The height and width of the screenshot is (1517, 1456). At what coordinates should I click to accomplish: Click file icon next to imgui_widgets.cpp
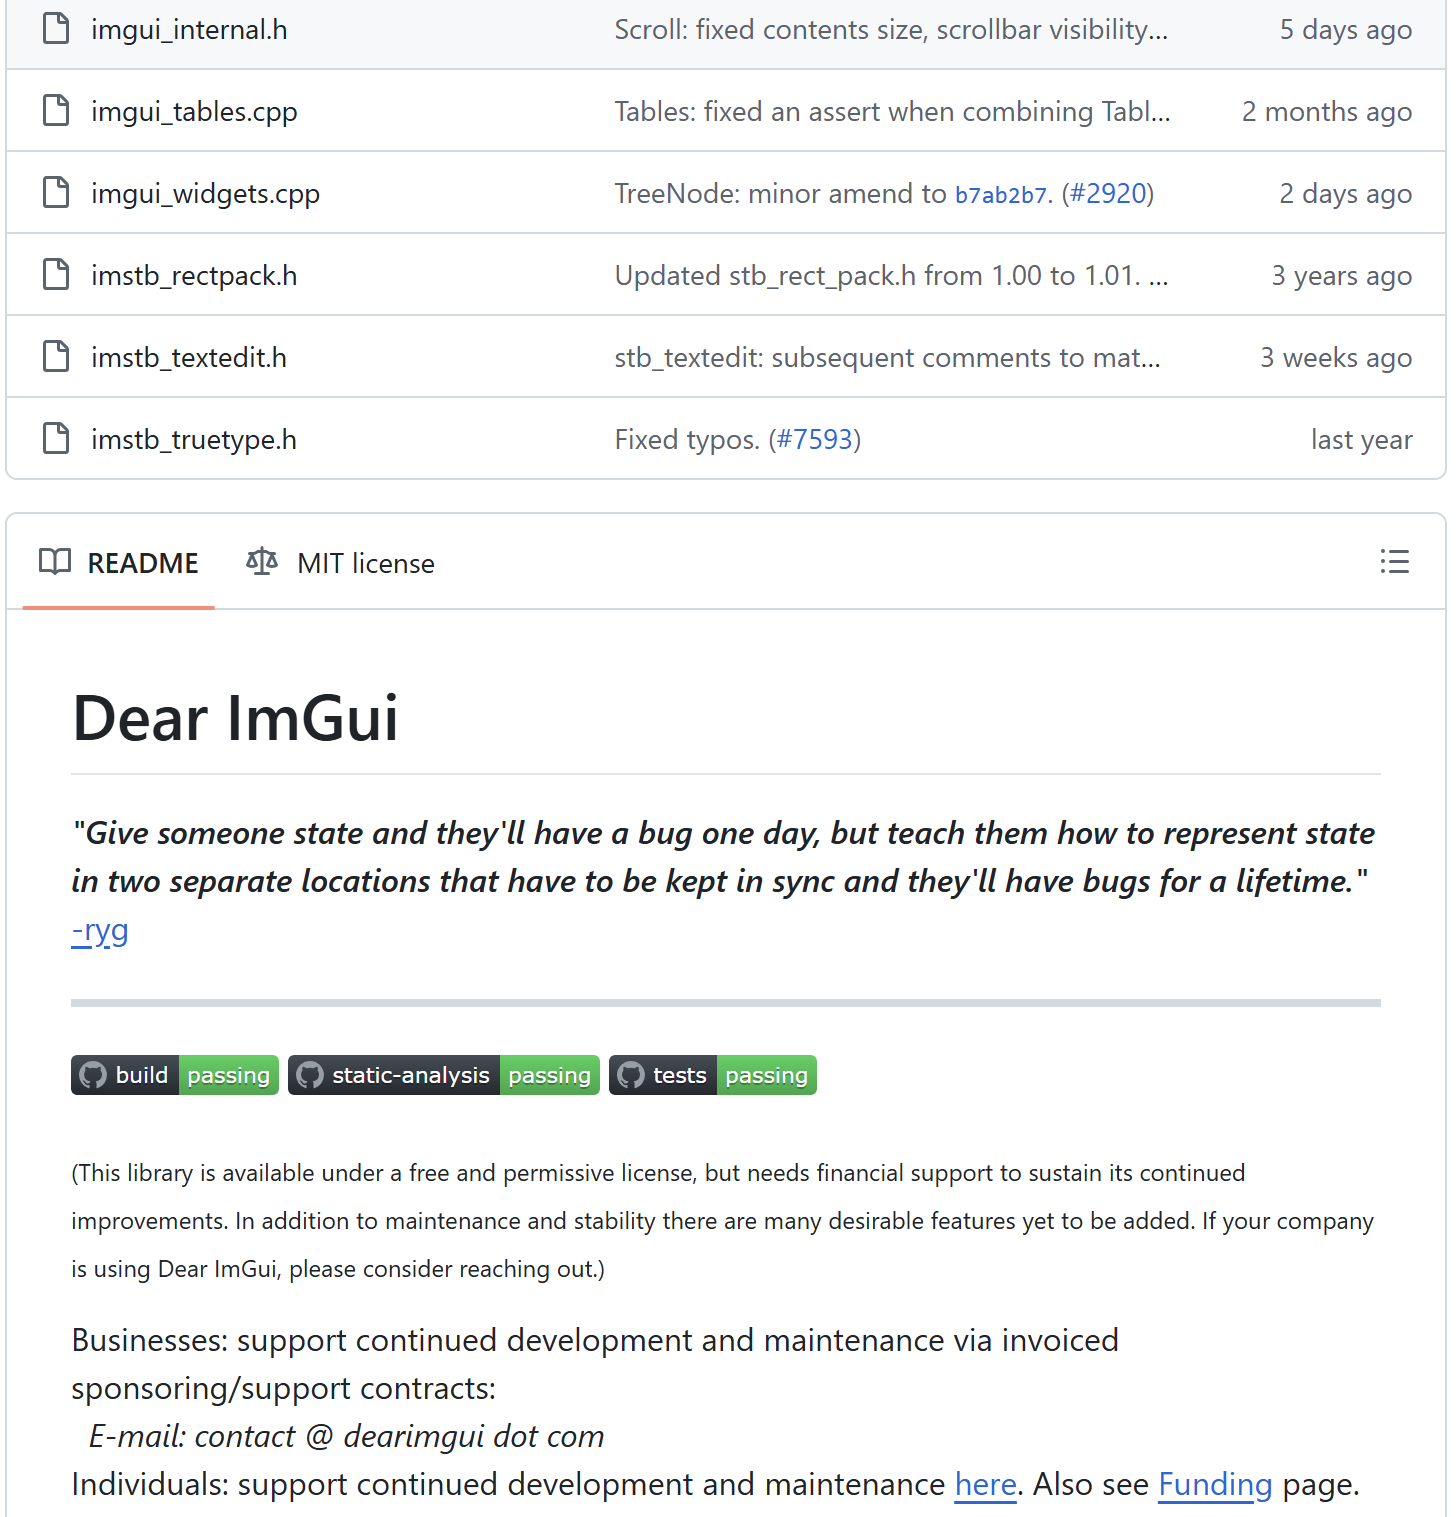tap(56, 193)
